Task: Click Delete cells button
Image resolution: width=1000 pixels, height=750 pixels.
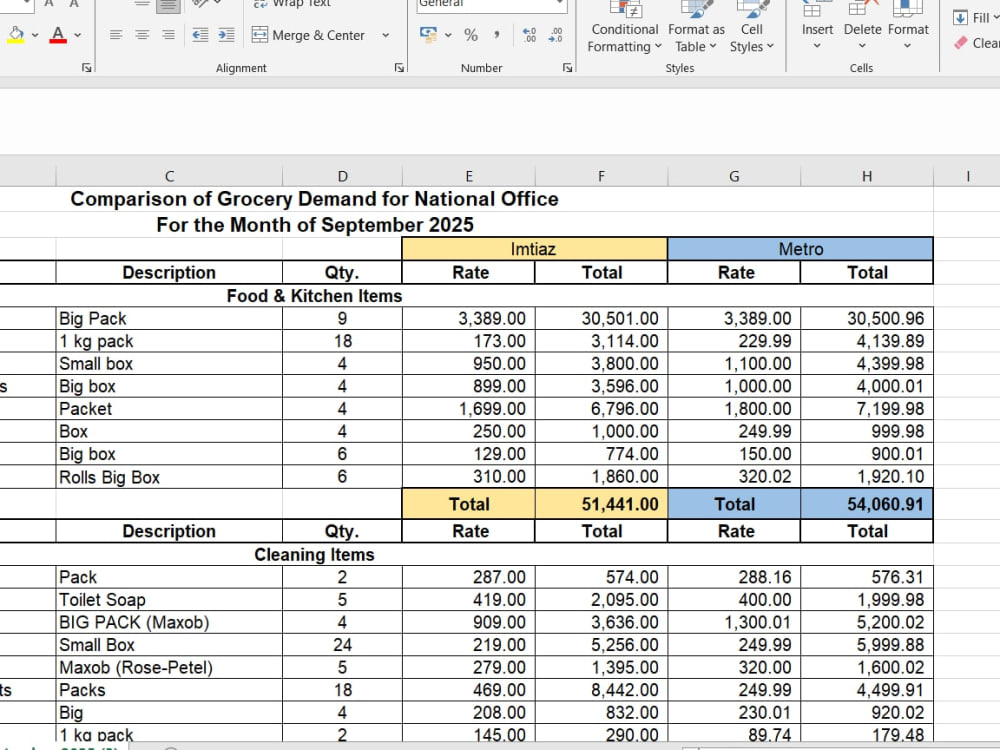Action: [x=862, y=19]
